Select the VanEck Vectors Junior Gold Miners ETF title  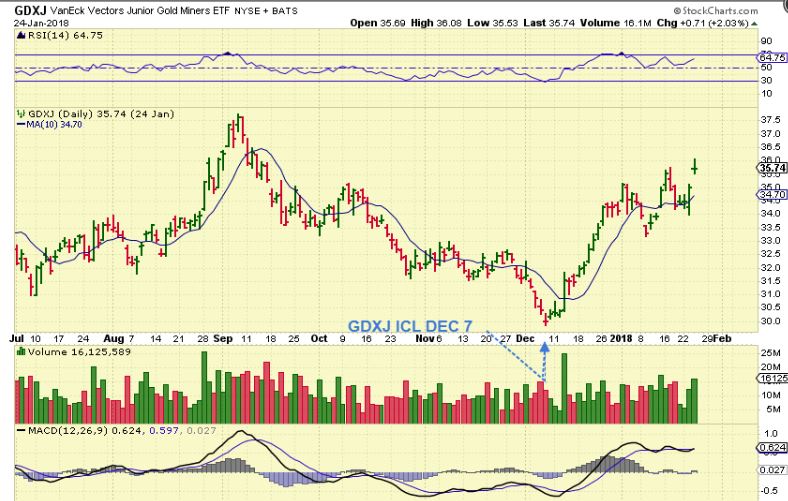(140, 11)
